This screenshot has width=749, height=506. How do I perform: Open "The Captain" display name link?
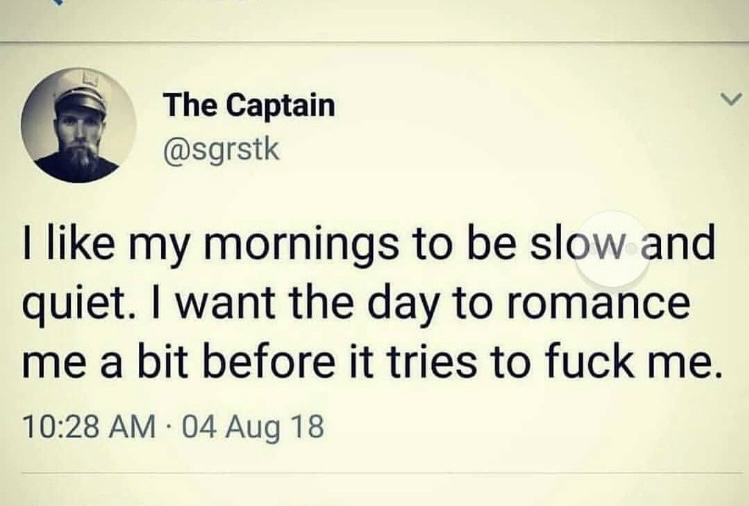coord(249,104)
